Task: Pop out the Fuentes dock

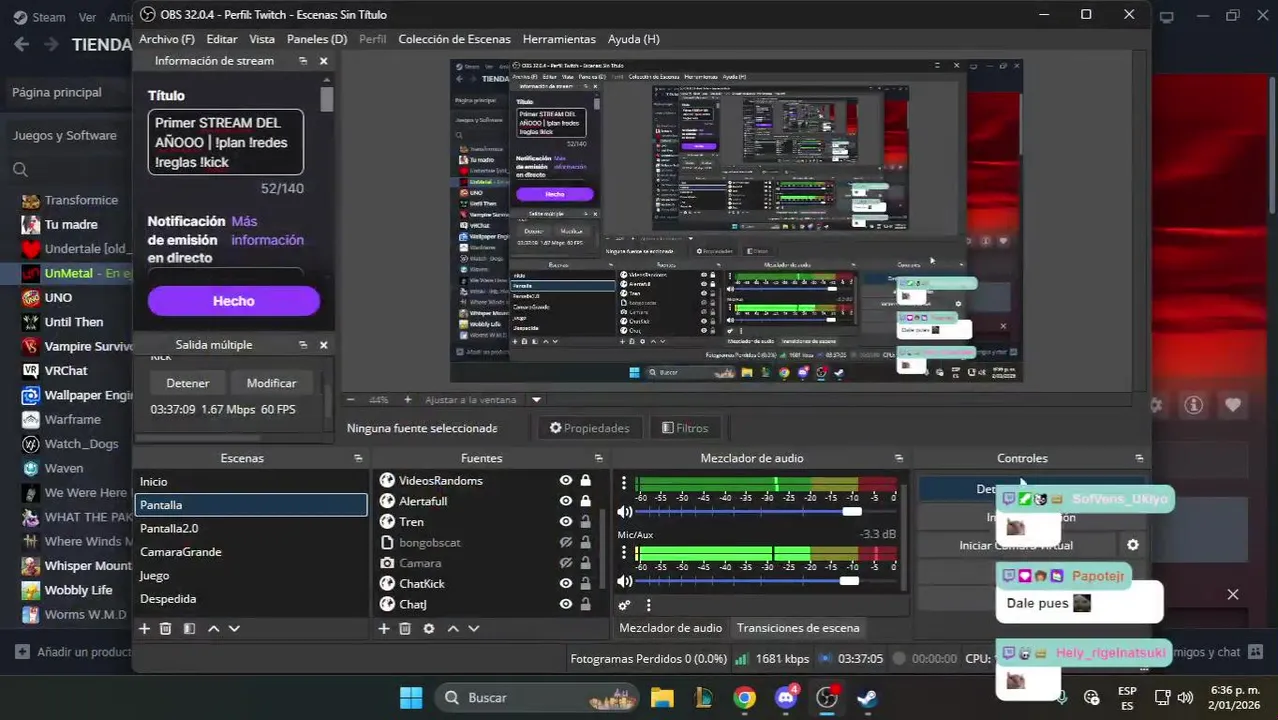Action: tap(598, 458)
